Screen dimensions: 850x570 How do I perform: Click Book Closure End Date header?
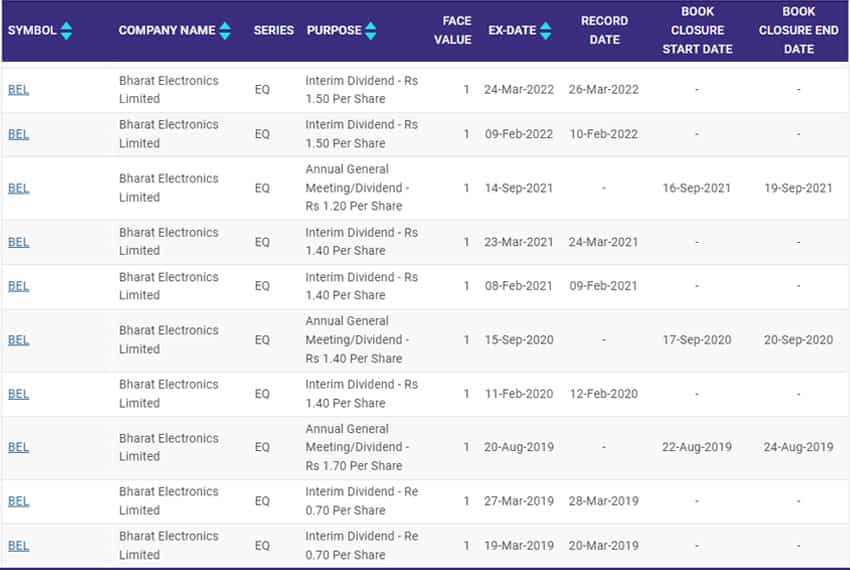click(799, 30)
